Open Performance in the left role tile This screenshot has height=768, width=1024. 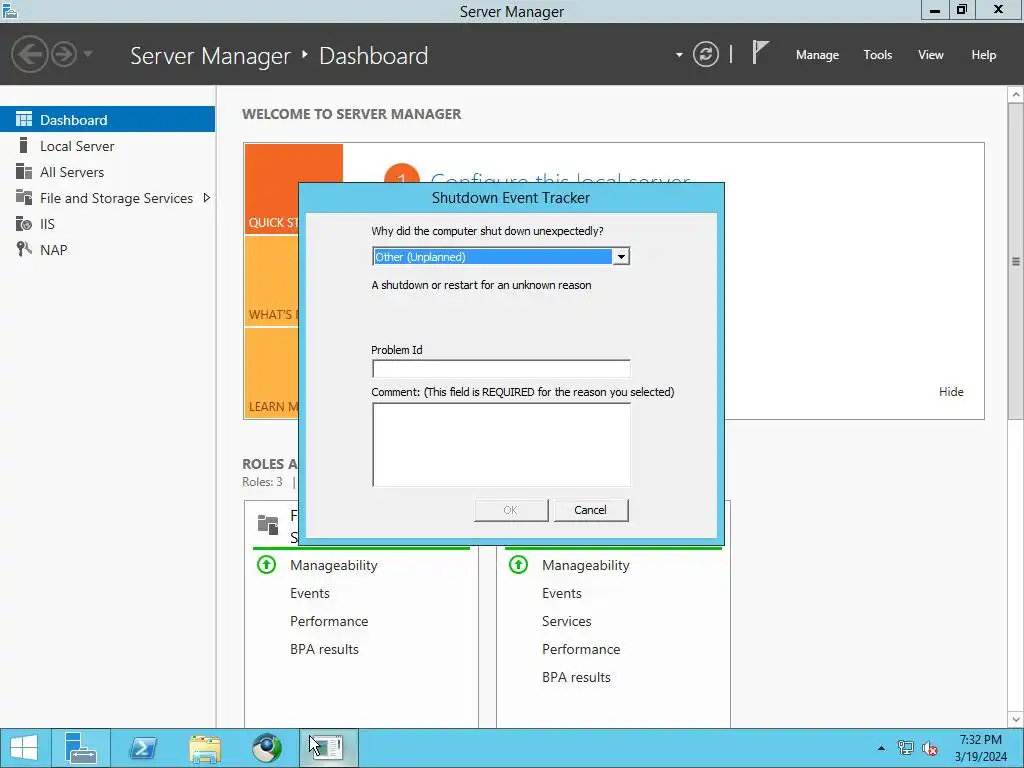tap(329, 621)
